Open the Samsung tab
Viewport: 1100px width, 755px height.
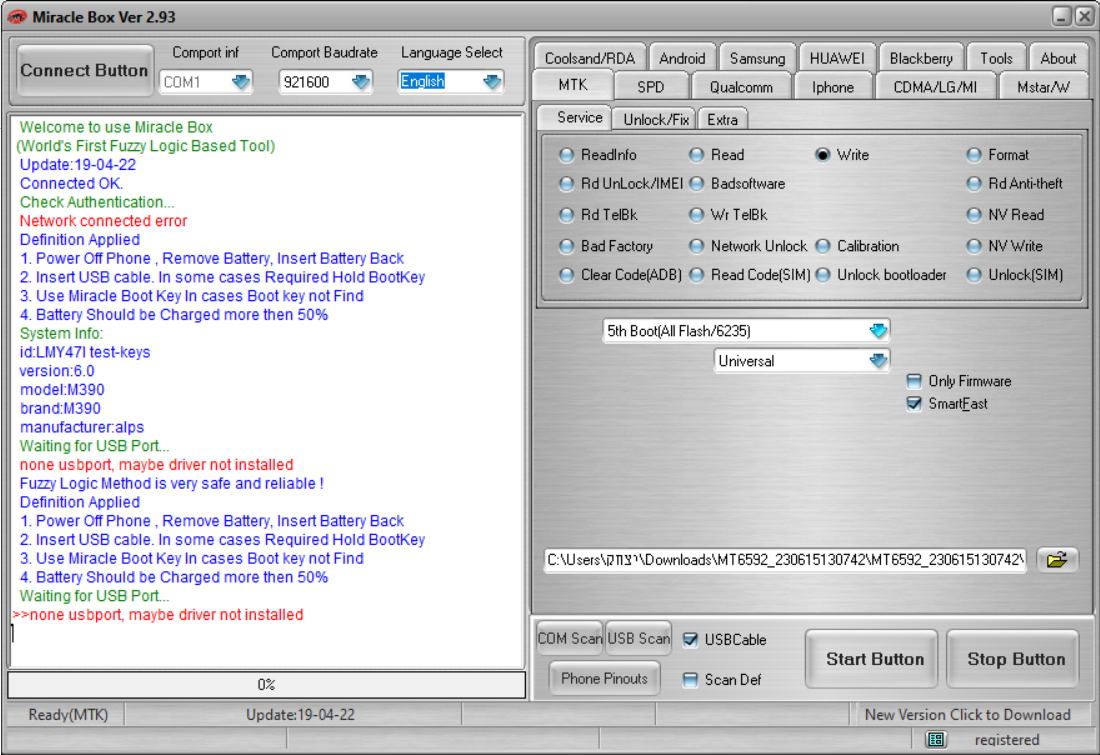click(x=757, y=58)
